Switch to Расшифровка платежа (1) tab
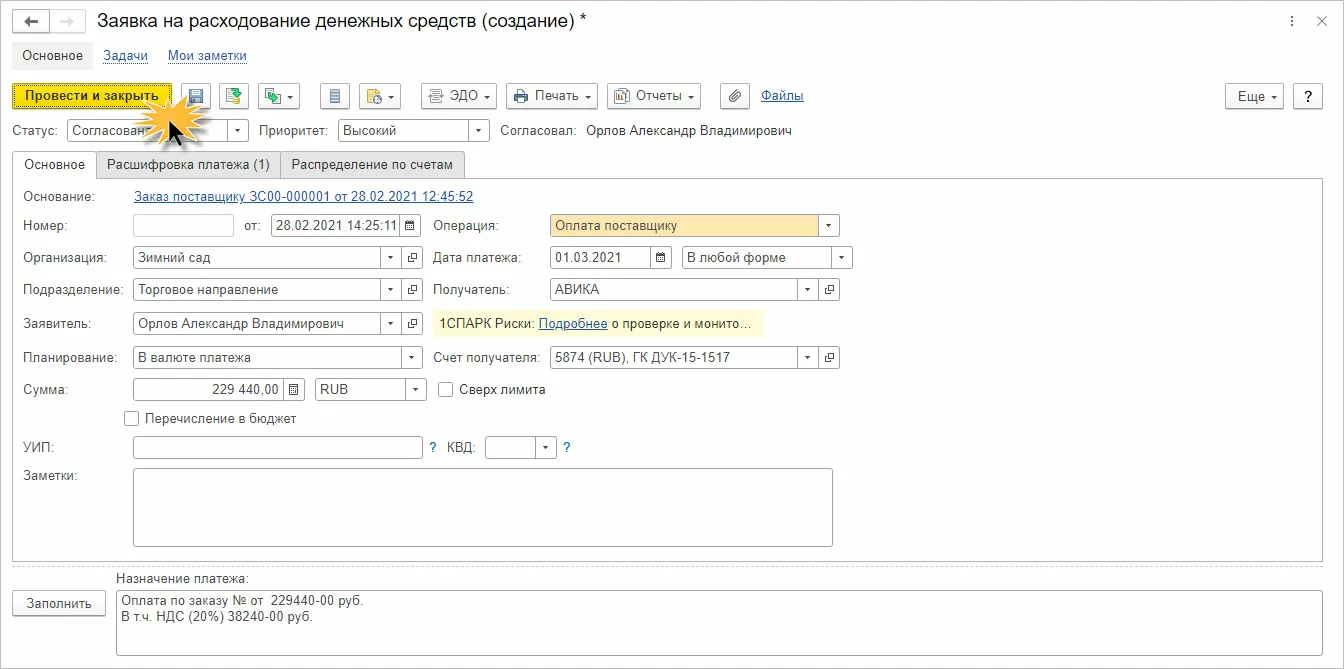 pyautogui.click(x=188, y=164)
